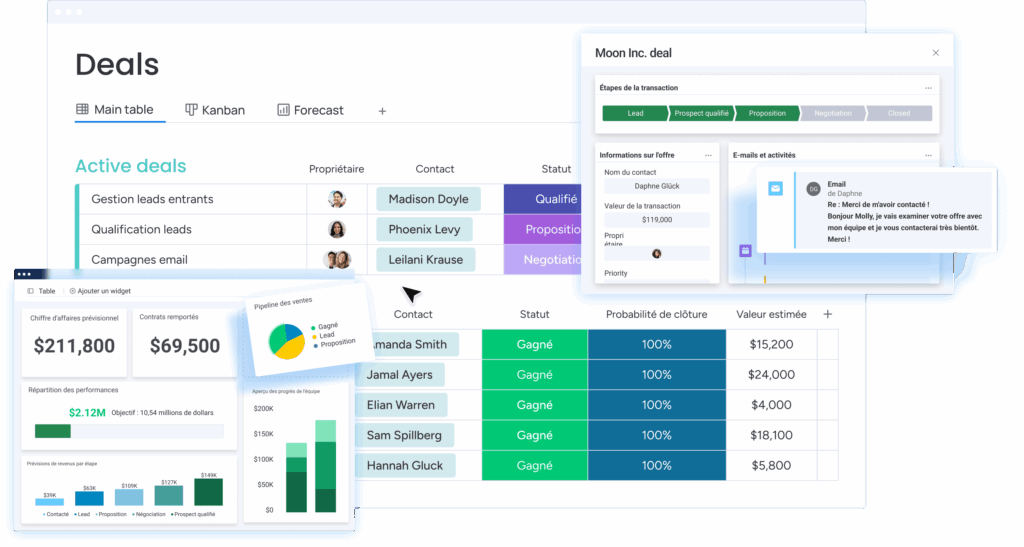Click the Madison Doyle contact chip
The height and width of the screenshot is (547, 1024).
click(x=428, y=199)
